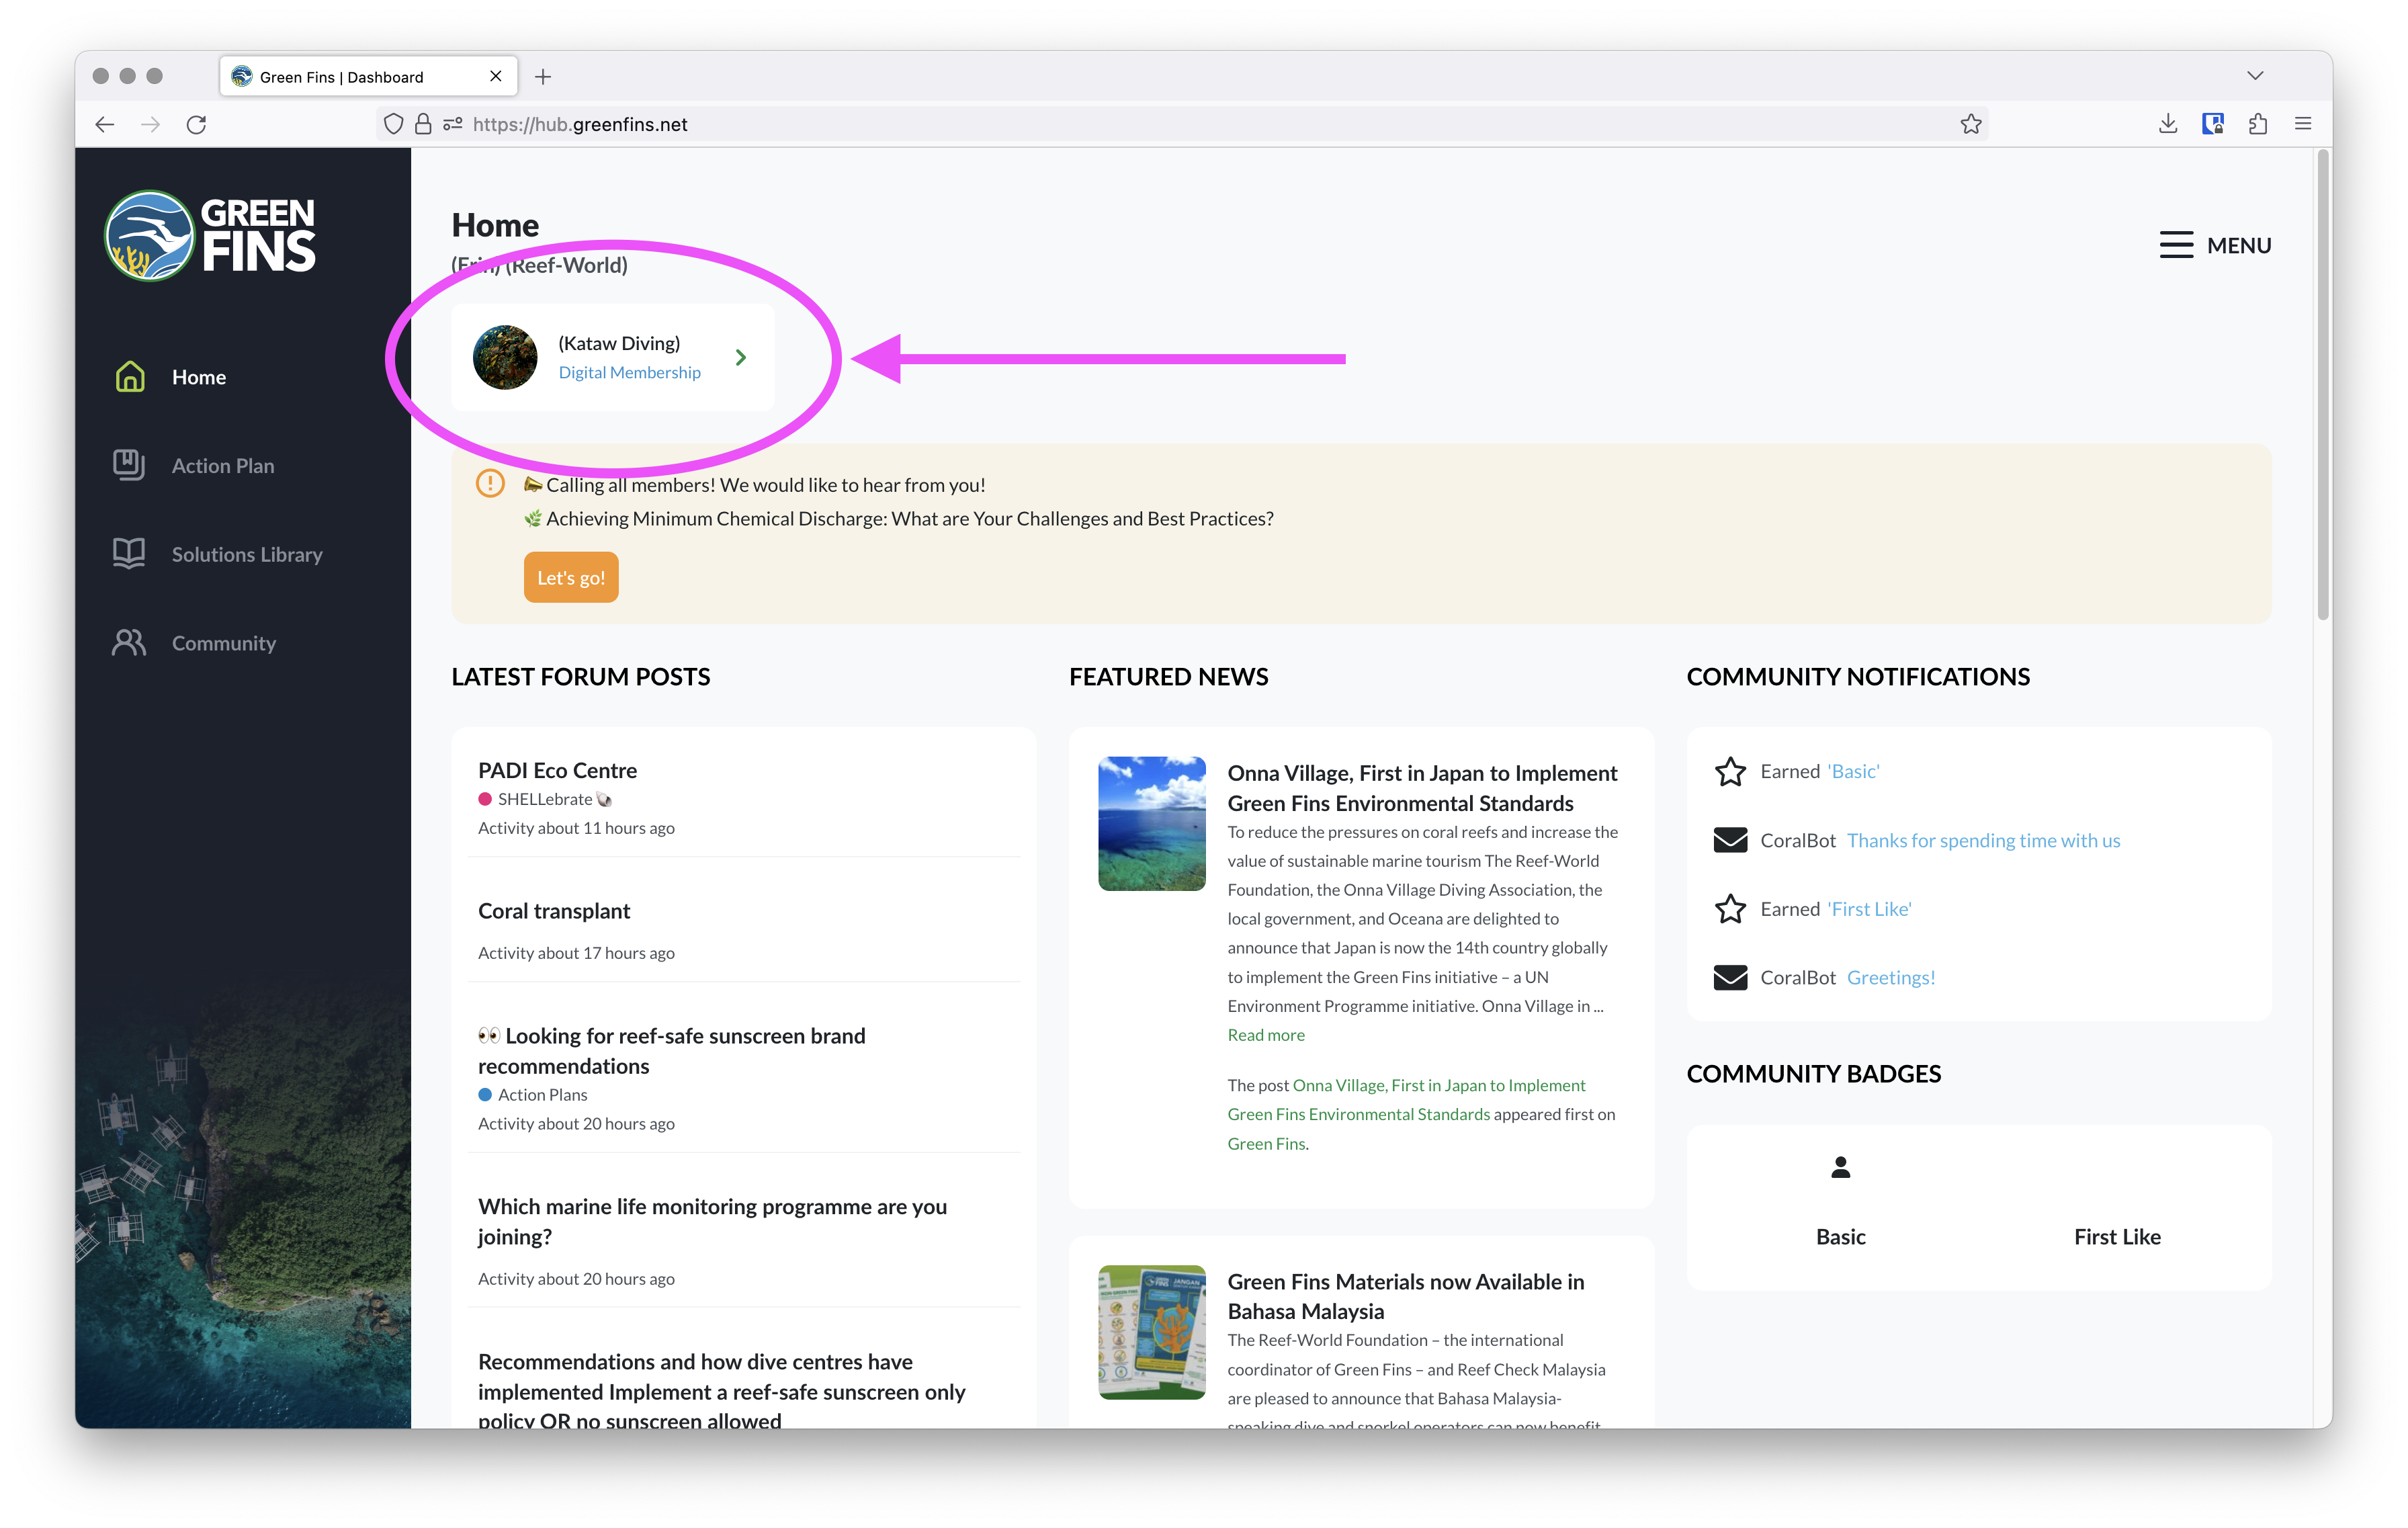Open the green 'Onna Village, First in Japan' post link
The width and height of the screenshot is (2408, 1528).
pos(1407,1099)
